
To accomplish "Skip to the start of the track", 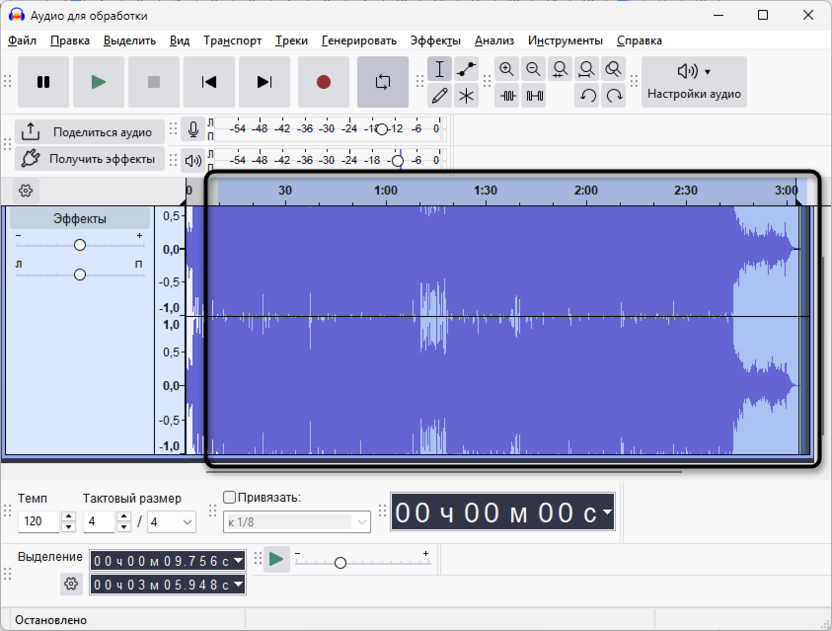I will (209, 82).
